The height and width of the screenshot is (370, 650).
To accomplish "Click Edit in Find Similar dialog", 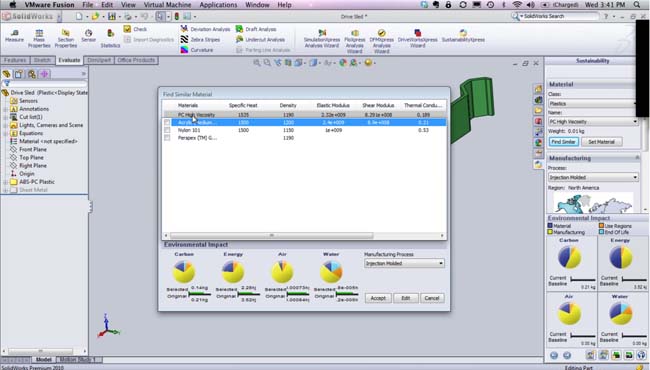I will pos(405,298).
